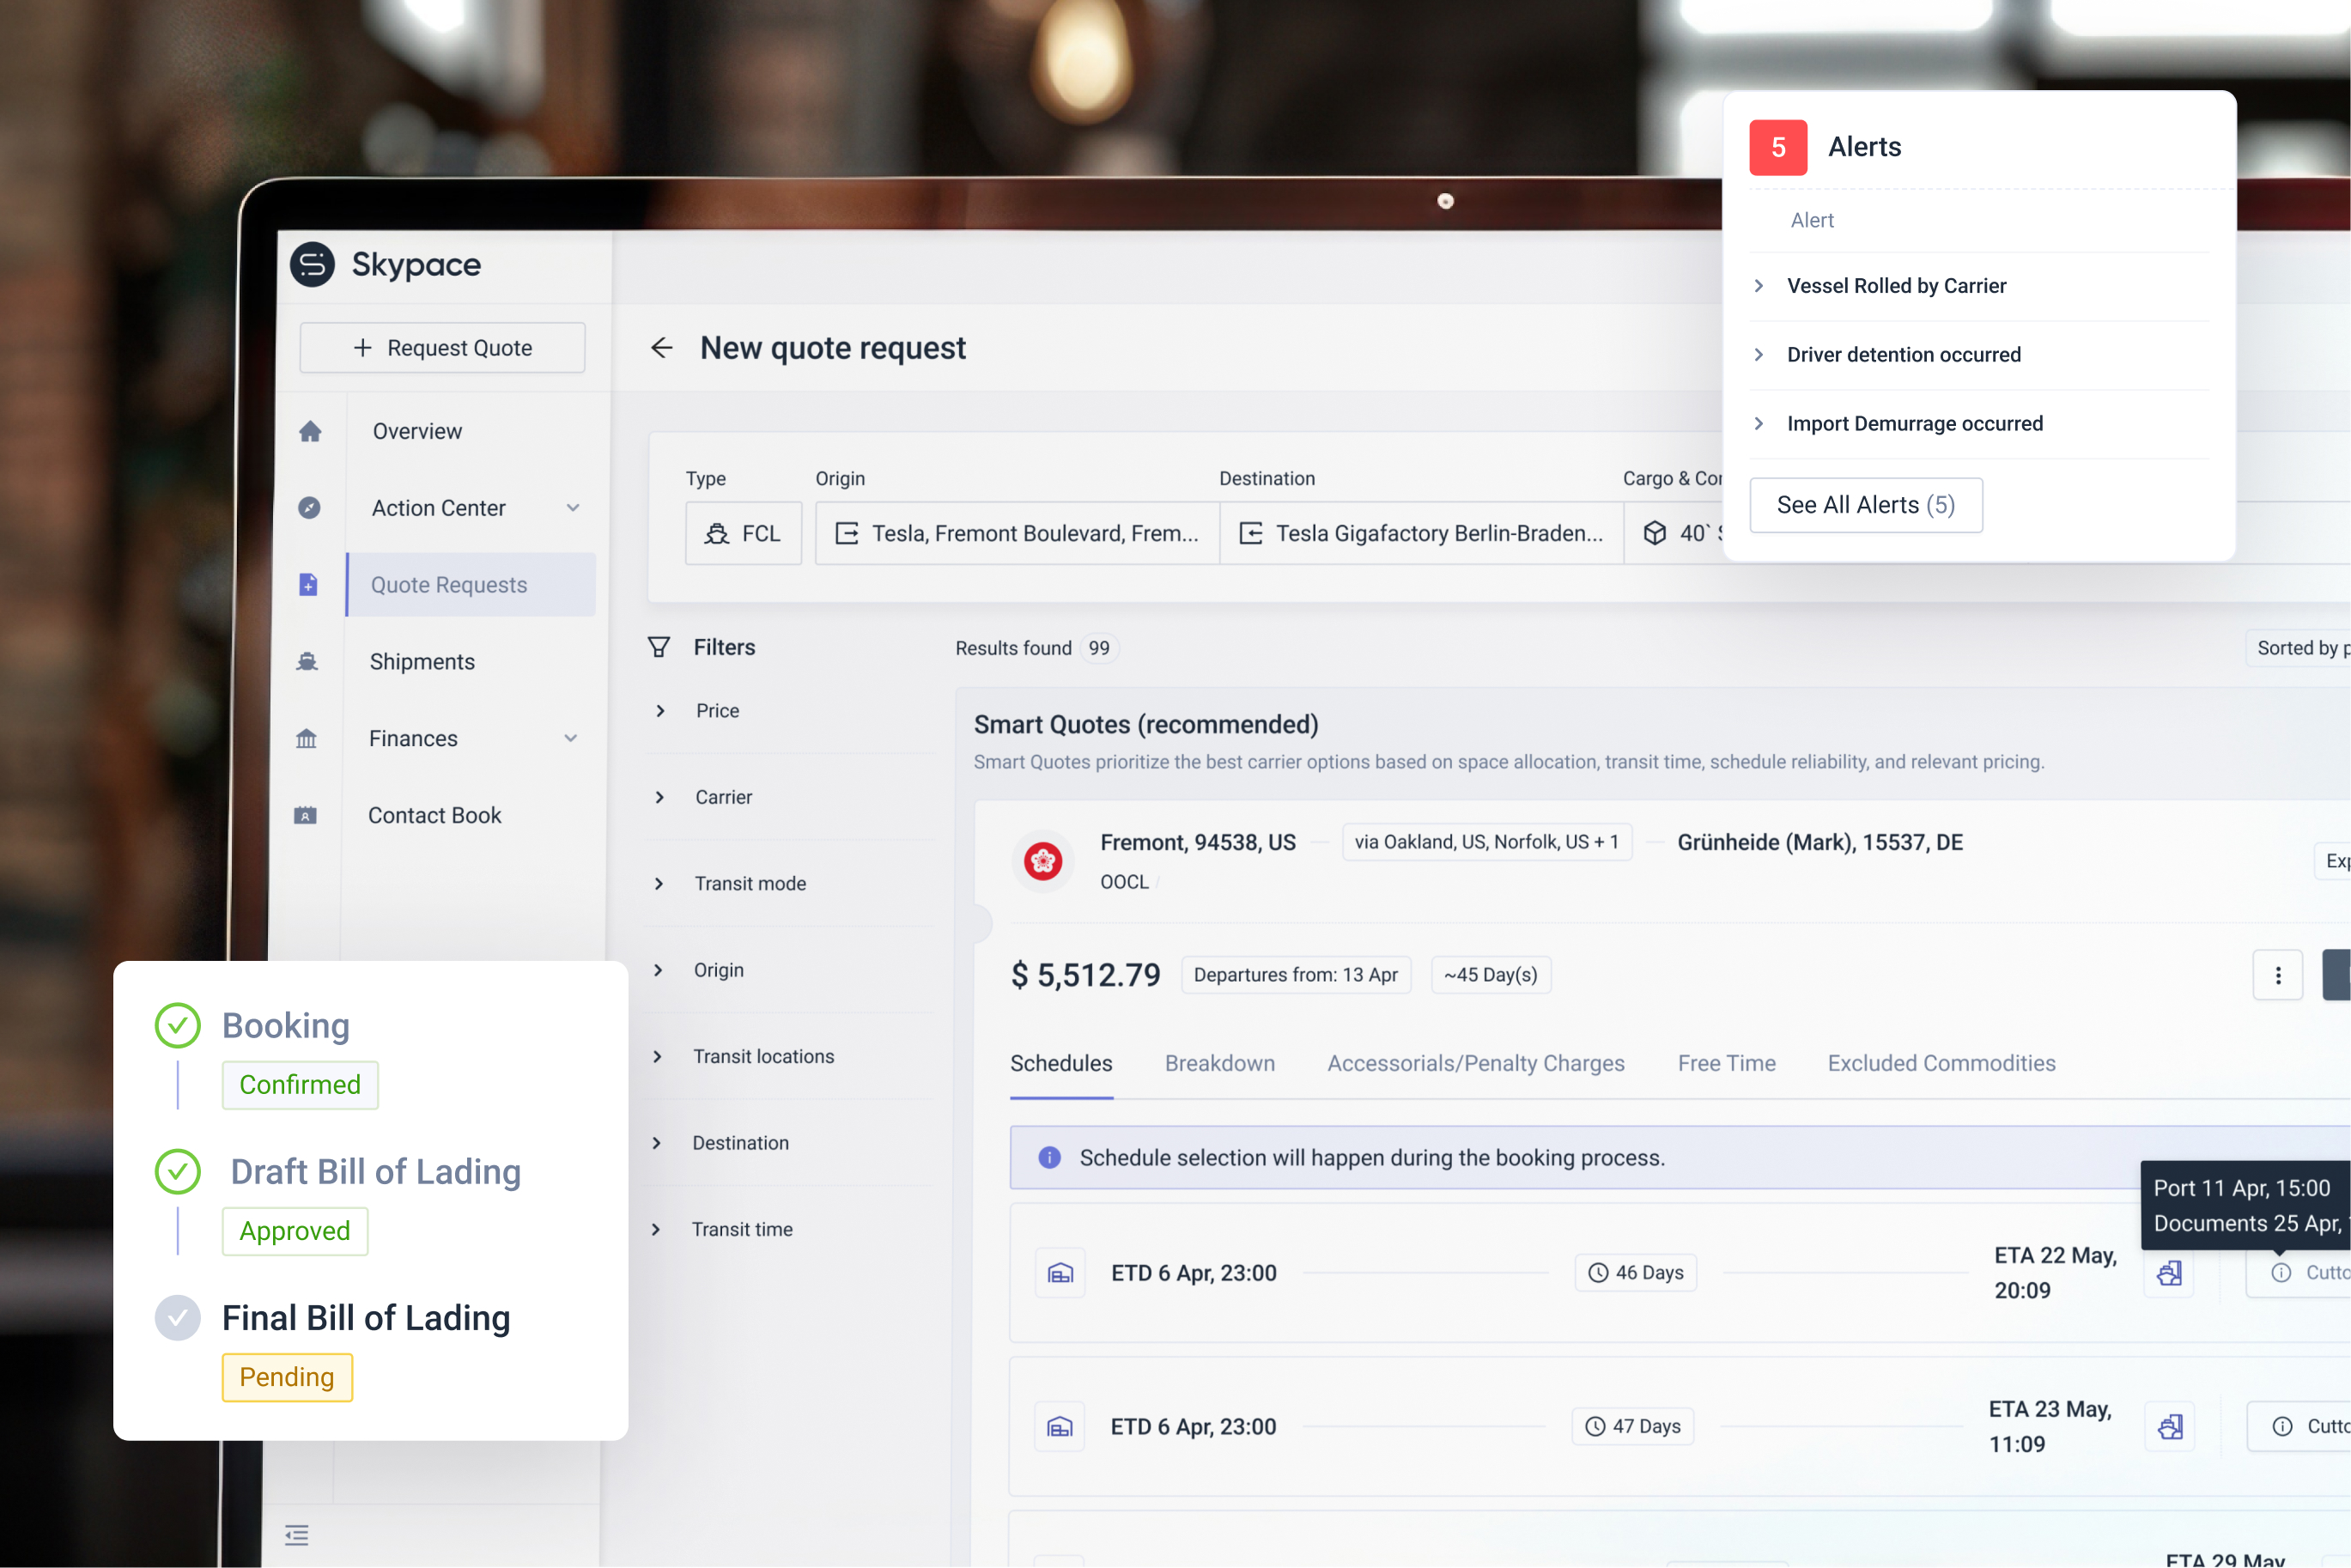Open the Shipments page
This screenshot has width=2351, height=1568.
421,661
